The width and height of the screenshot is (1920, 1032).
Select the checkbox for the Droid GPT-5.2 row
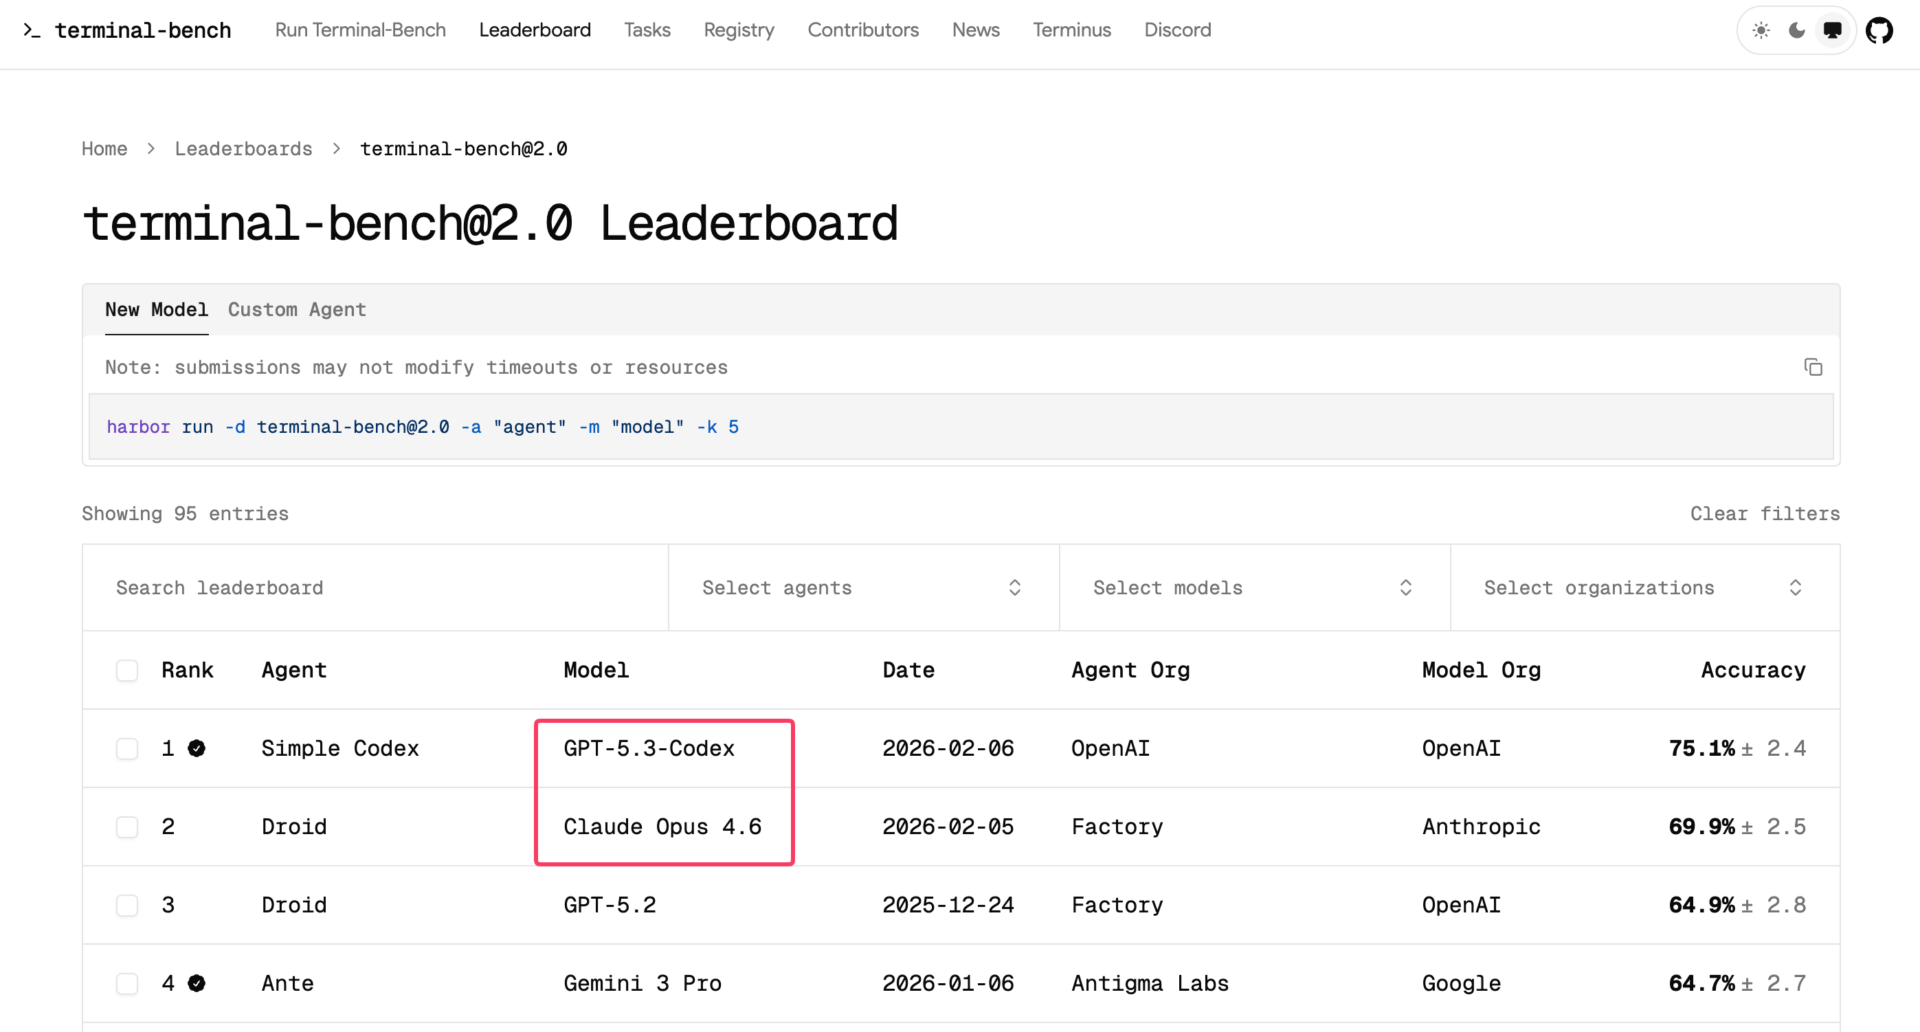click(x=127, y=905)
